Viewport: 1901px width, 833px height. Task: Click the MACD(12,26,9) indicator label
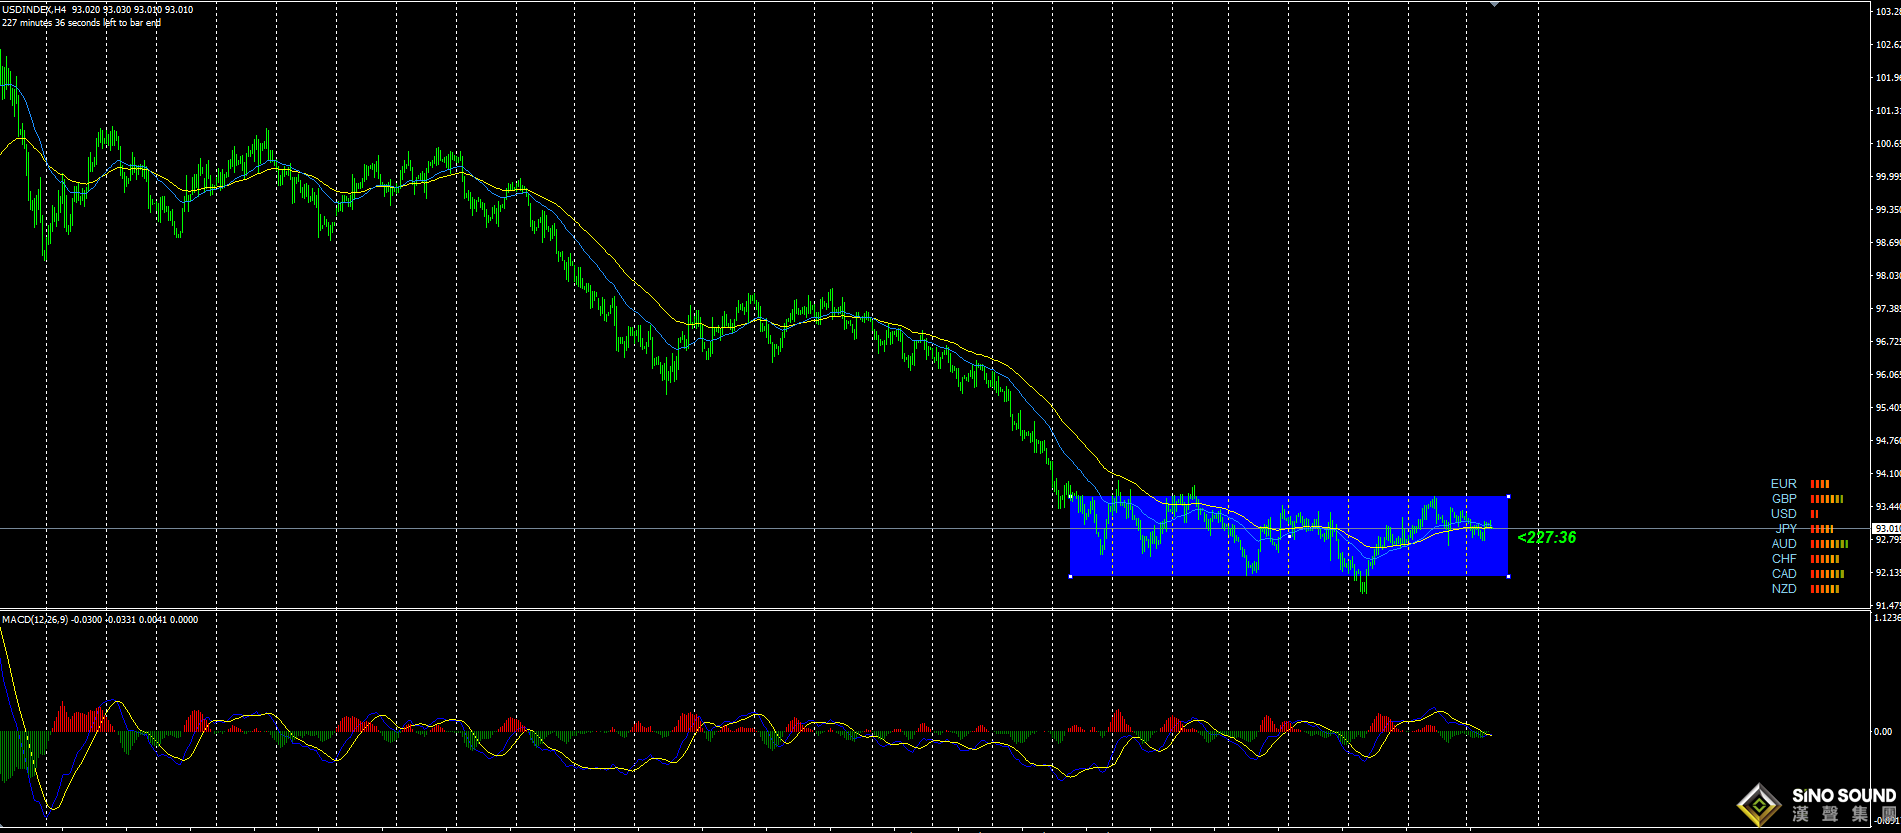(35, 620)
